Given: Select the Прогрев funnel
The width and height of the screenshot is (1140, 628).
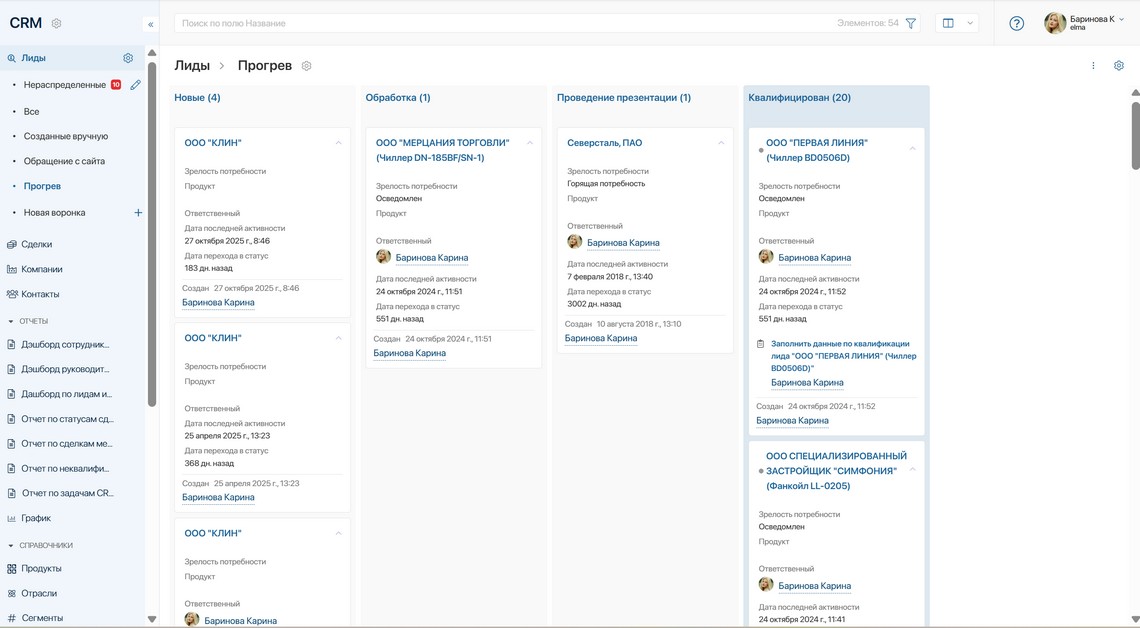Looking at the screenshot, I should click(42, 186).
